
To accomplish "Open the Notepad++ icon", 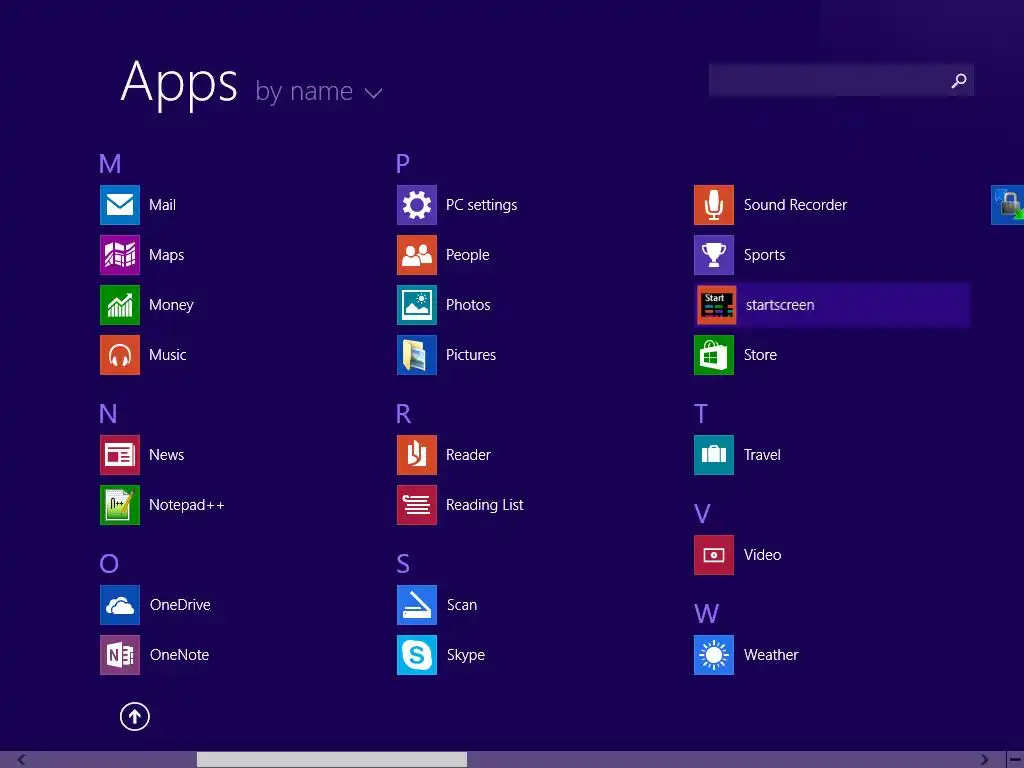I will (120, 505).
